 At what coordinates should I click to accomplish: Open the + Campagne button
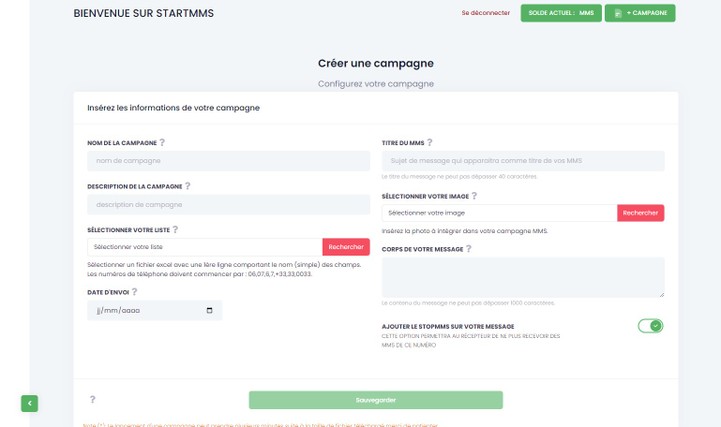coord(639,13)
